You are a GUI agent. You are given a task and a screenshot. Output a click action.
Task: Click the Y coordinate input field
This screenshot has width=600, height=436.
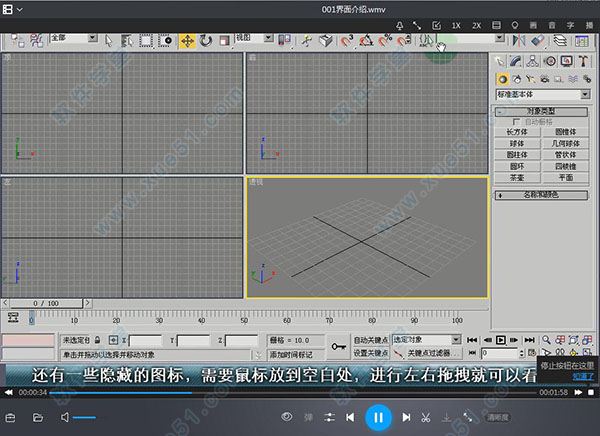194,340
